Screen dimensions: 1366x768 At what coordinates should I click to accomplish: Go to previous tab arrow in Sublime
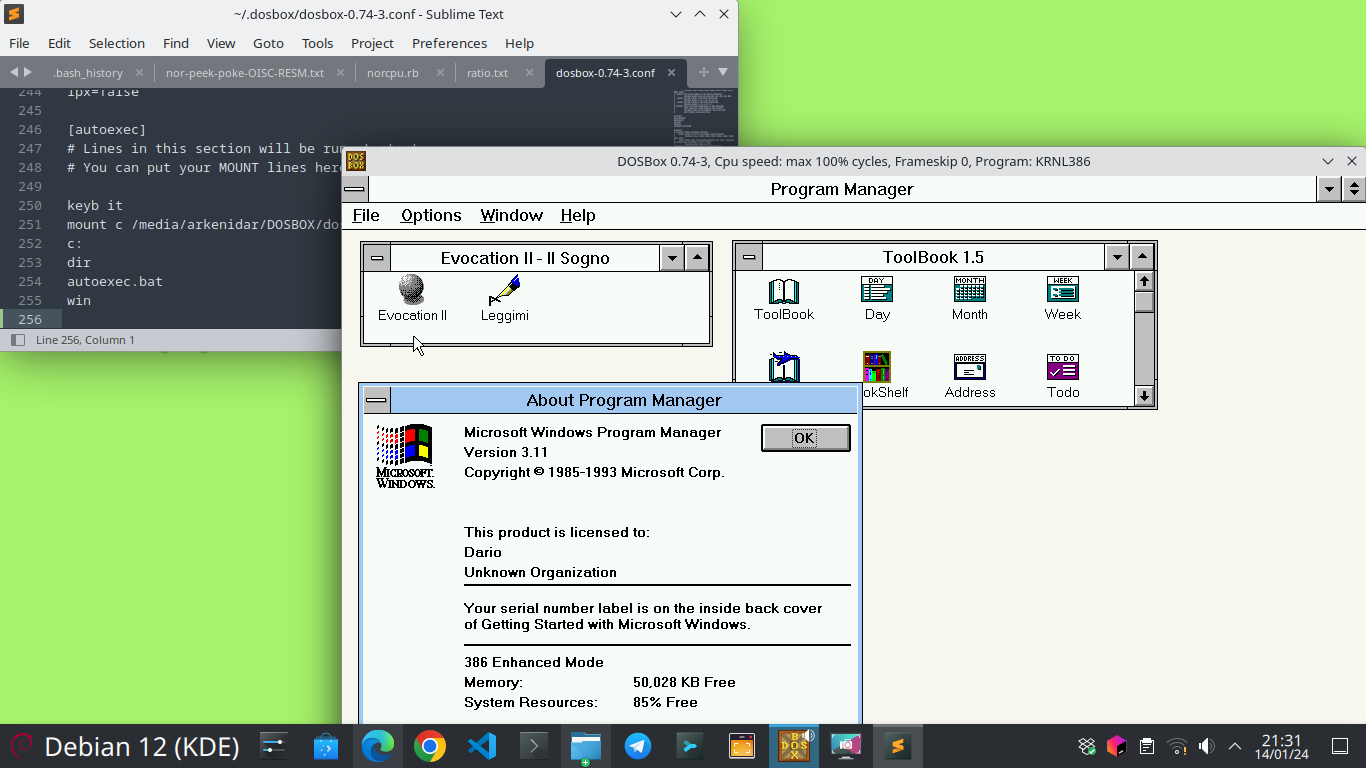[14, 72]
